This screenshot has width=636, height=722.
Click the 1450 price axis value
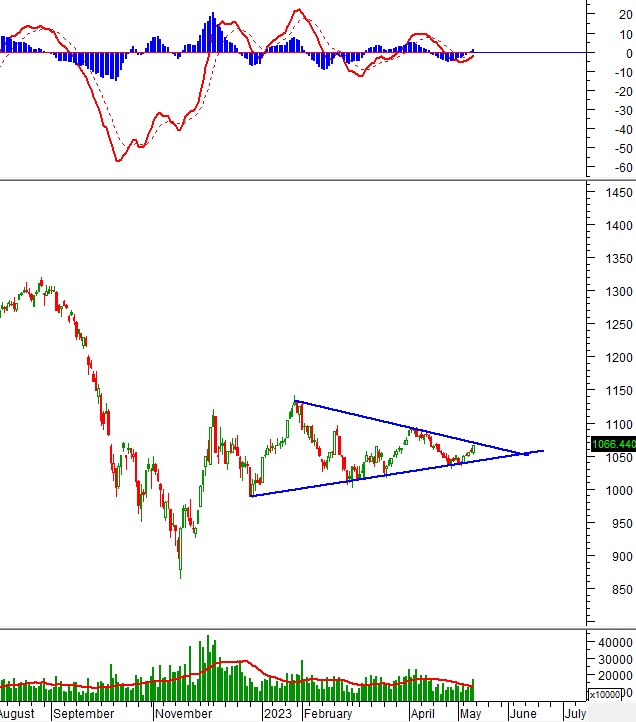[619, 192]
